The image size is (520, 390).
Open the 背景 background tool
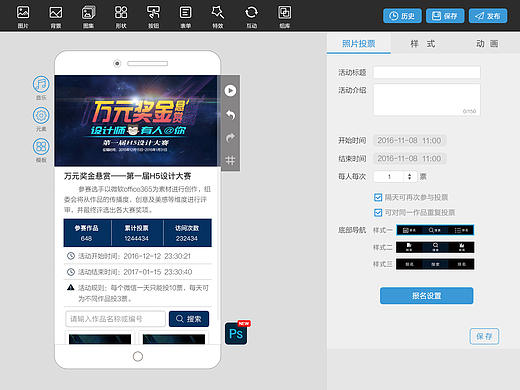coord(56,16)
